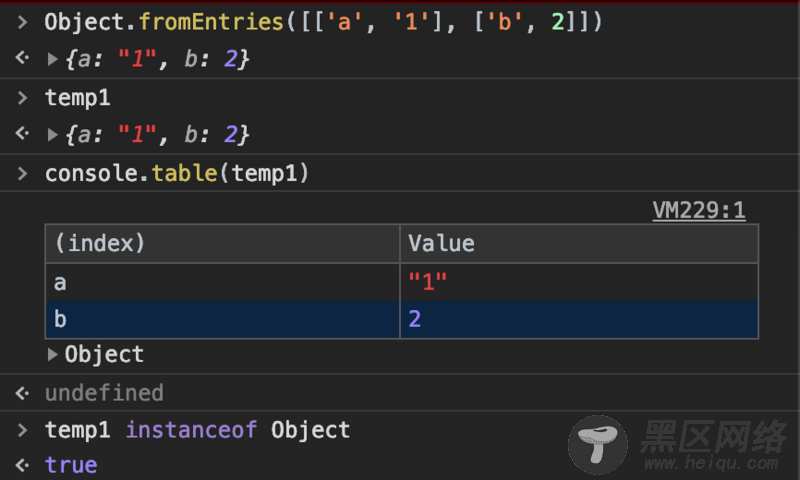
Task: Click the number 2 value in table row b
Action: [415, 319]
